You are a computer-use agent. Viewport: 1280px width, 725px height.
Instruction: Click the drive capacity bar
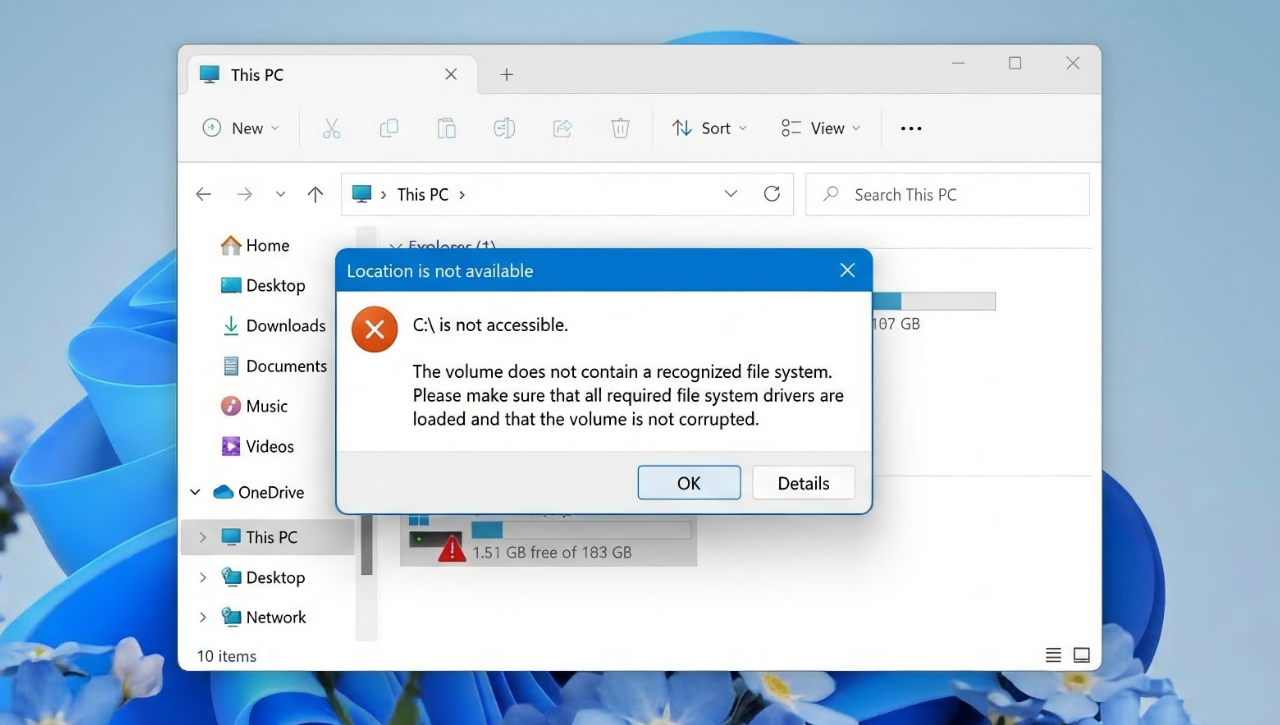[934, 300]
